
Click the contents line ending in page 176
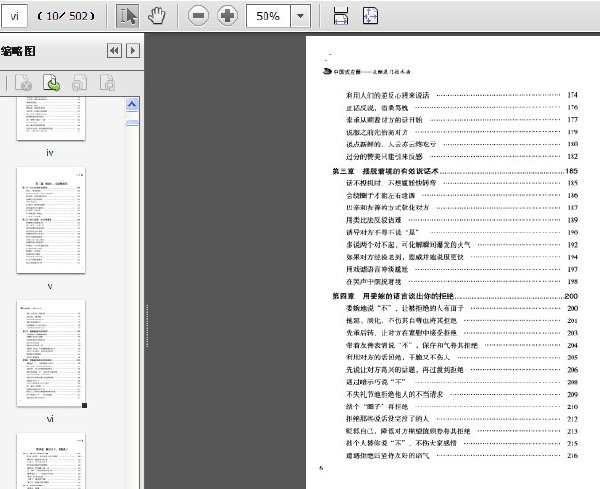[x=461, y=108]
